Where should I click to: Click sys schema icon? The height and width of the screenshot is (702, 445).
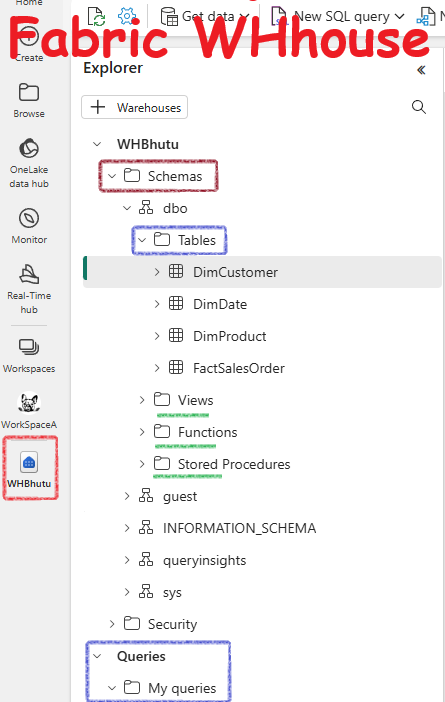click(x=146, y=591)
